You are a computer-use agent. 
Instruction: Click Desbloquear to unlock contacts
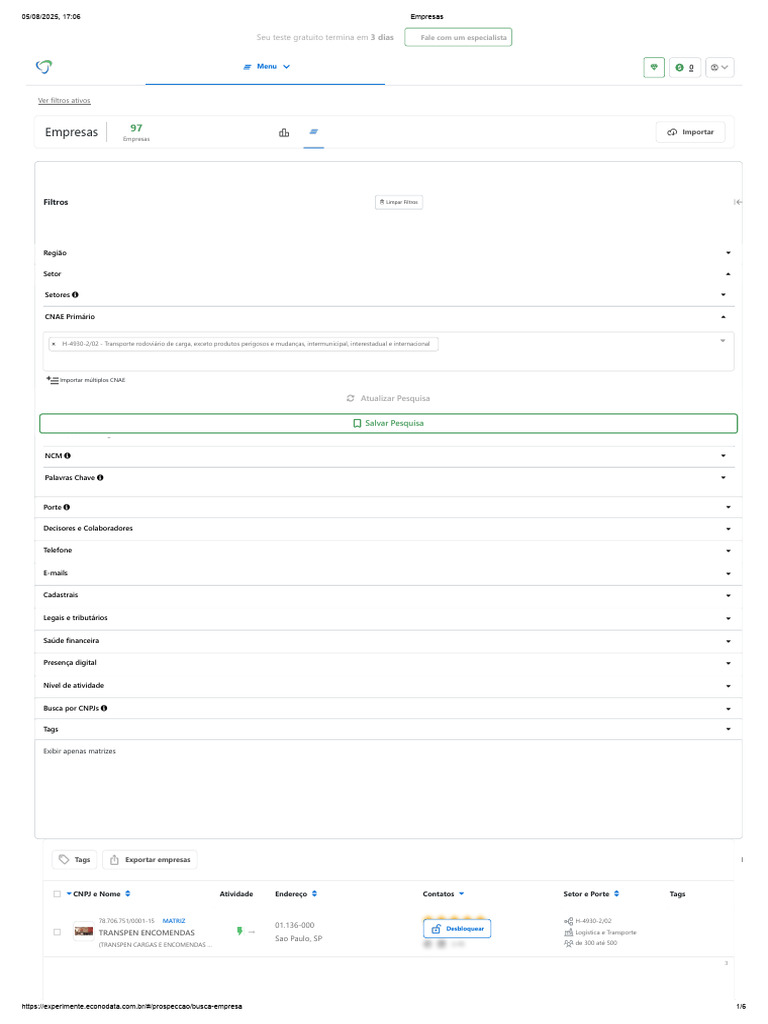point(457,929)
